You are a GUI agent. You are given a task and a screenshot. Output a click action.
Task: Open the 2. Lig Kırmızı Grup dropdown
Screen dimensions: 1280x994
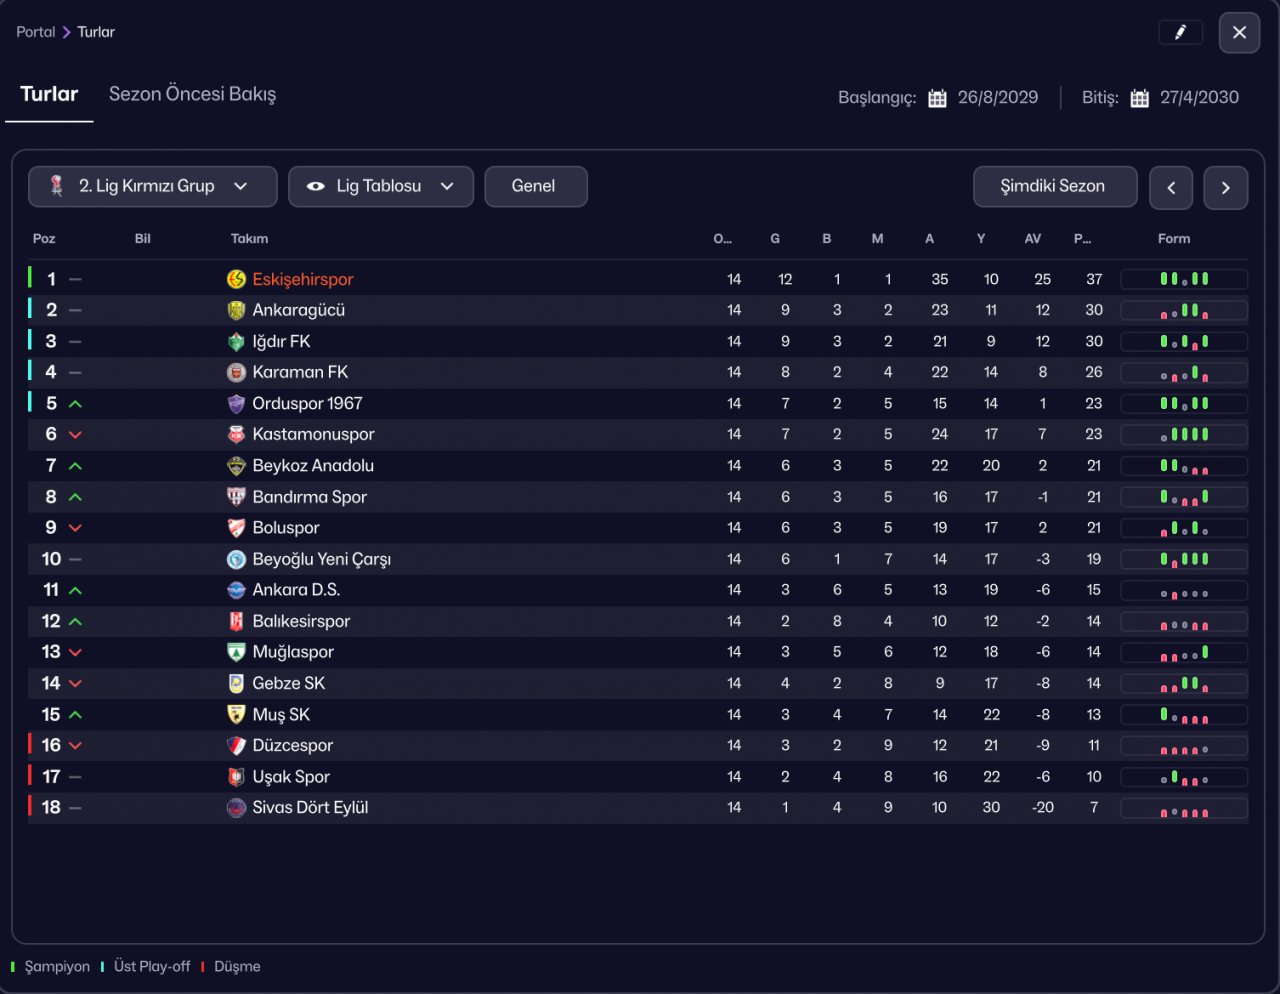153,187
